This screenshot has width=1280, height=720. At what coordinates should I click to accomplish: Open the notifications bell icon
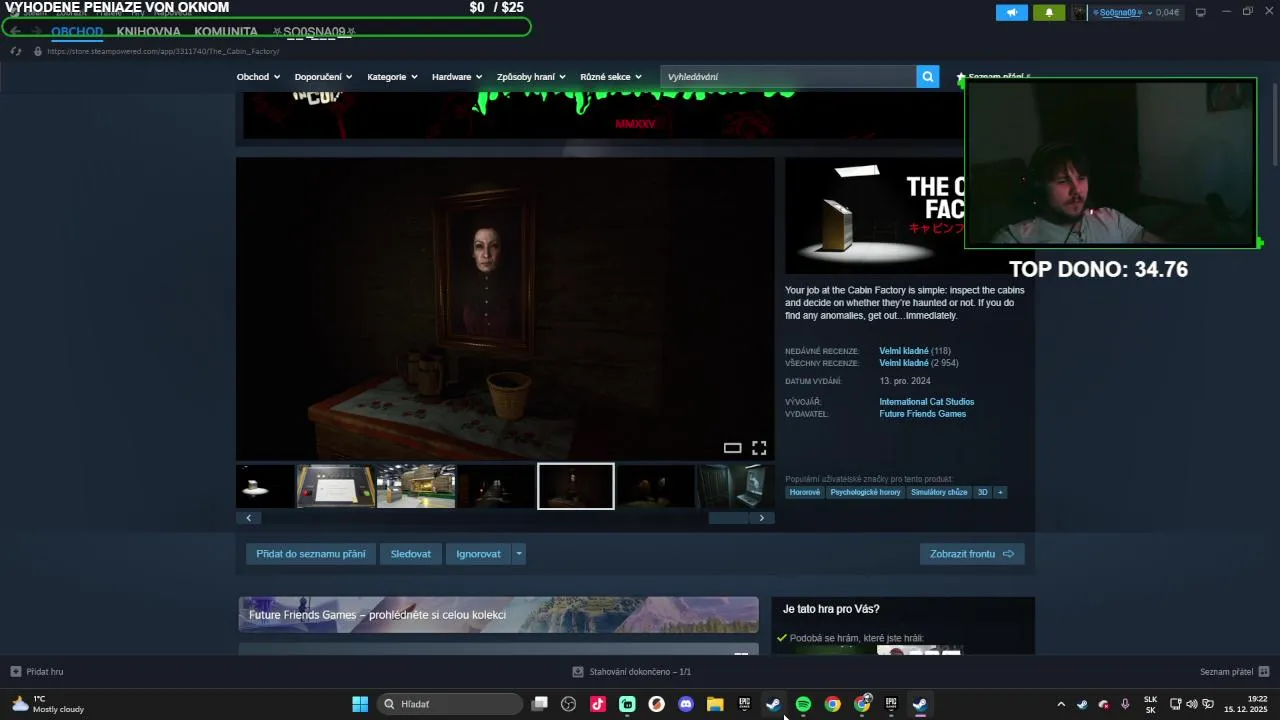(1049, 12)
